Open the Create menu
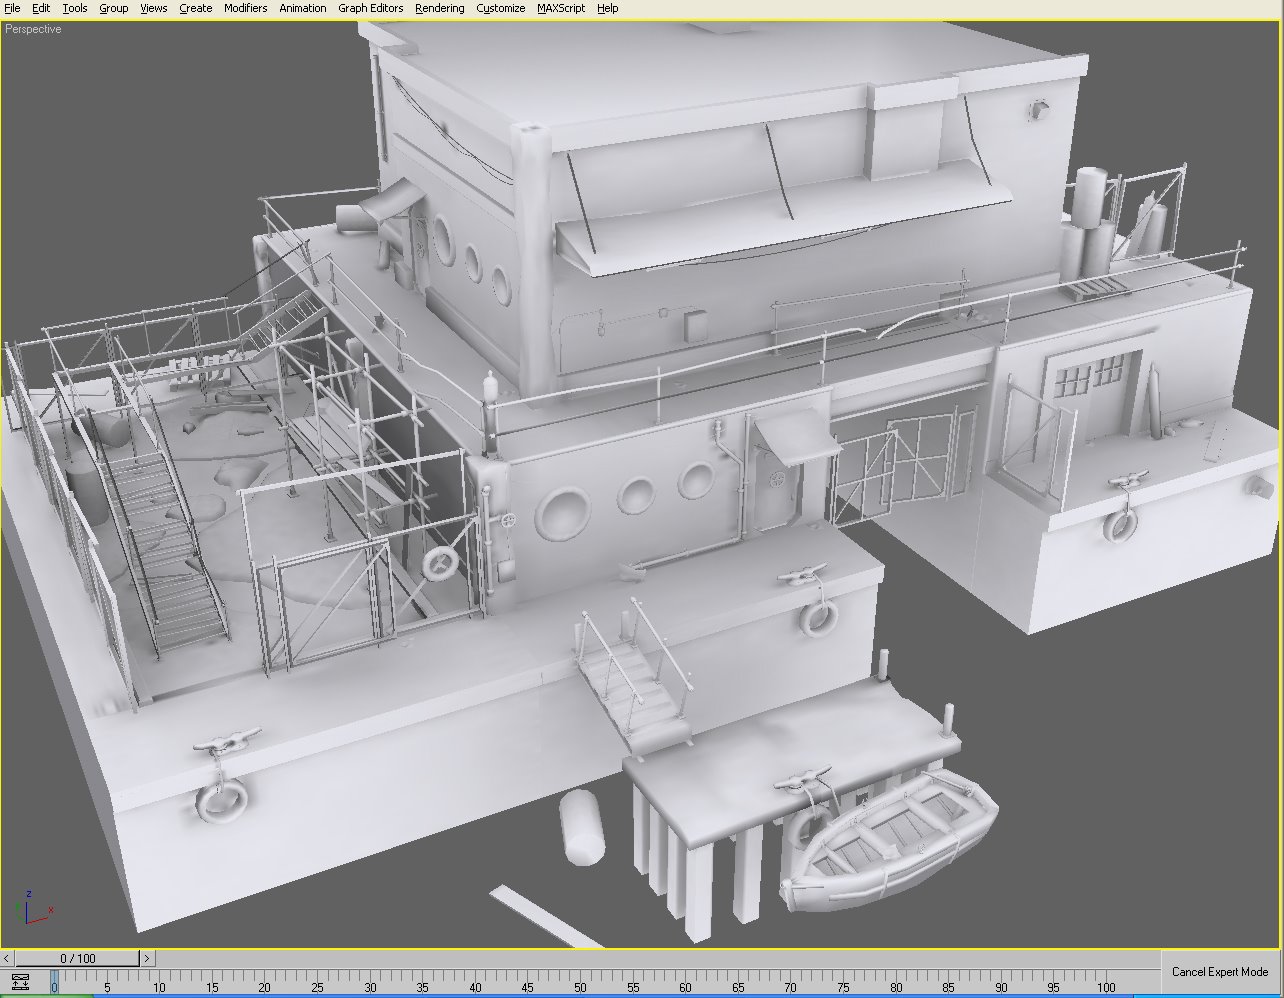1284x998 pixels. coord(194,8)
